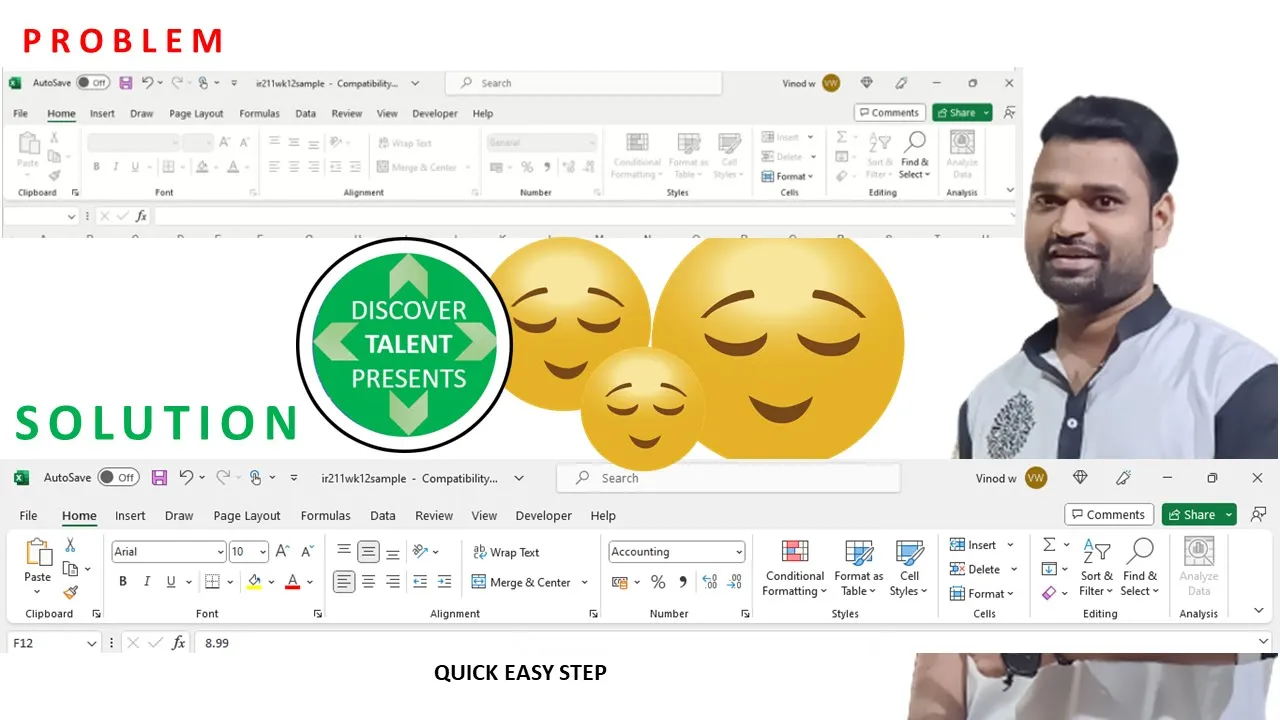Click Paste clipboard icon in bottom Excel ribbon
The height and width of the screenshot is (720, 1280).
pos(38,553)
